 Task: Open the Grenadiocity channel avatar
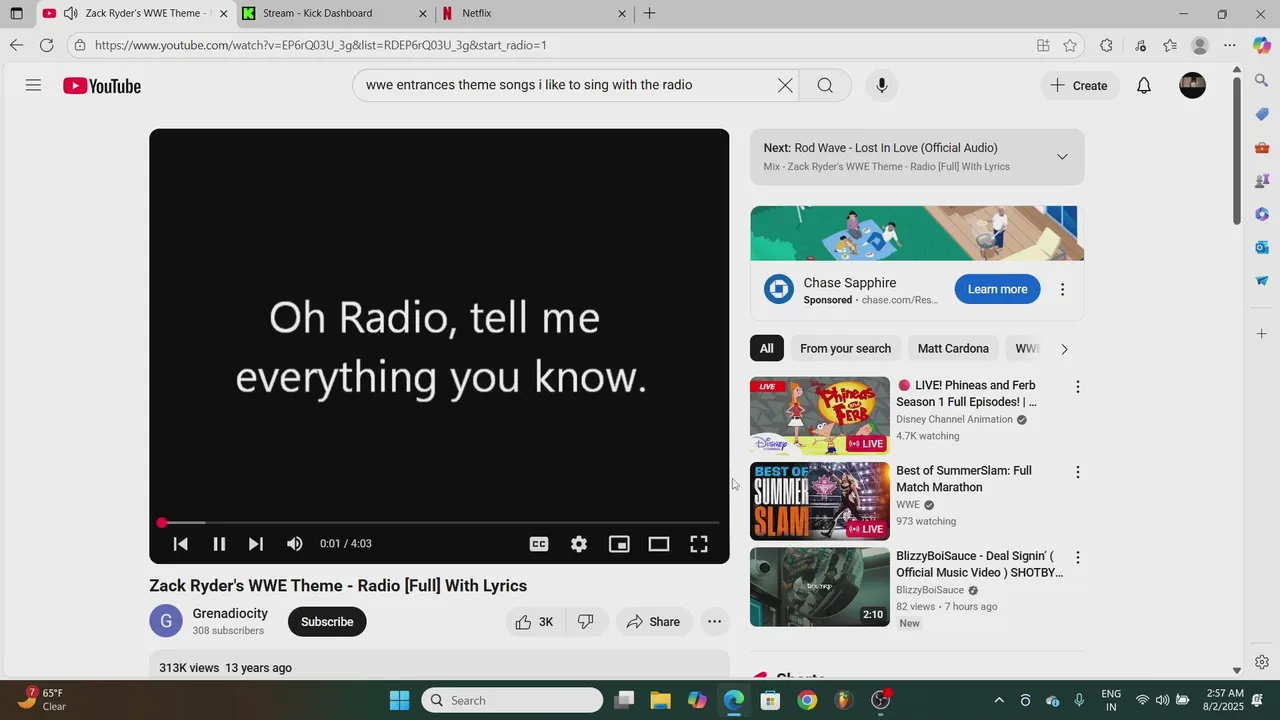(166, 621)
